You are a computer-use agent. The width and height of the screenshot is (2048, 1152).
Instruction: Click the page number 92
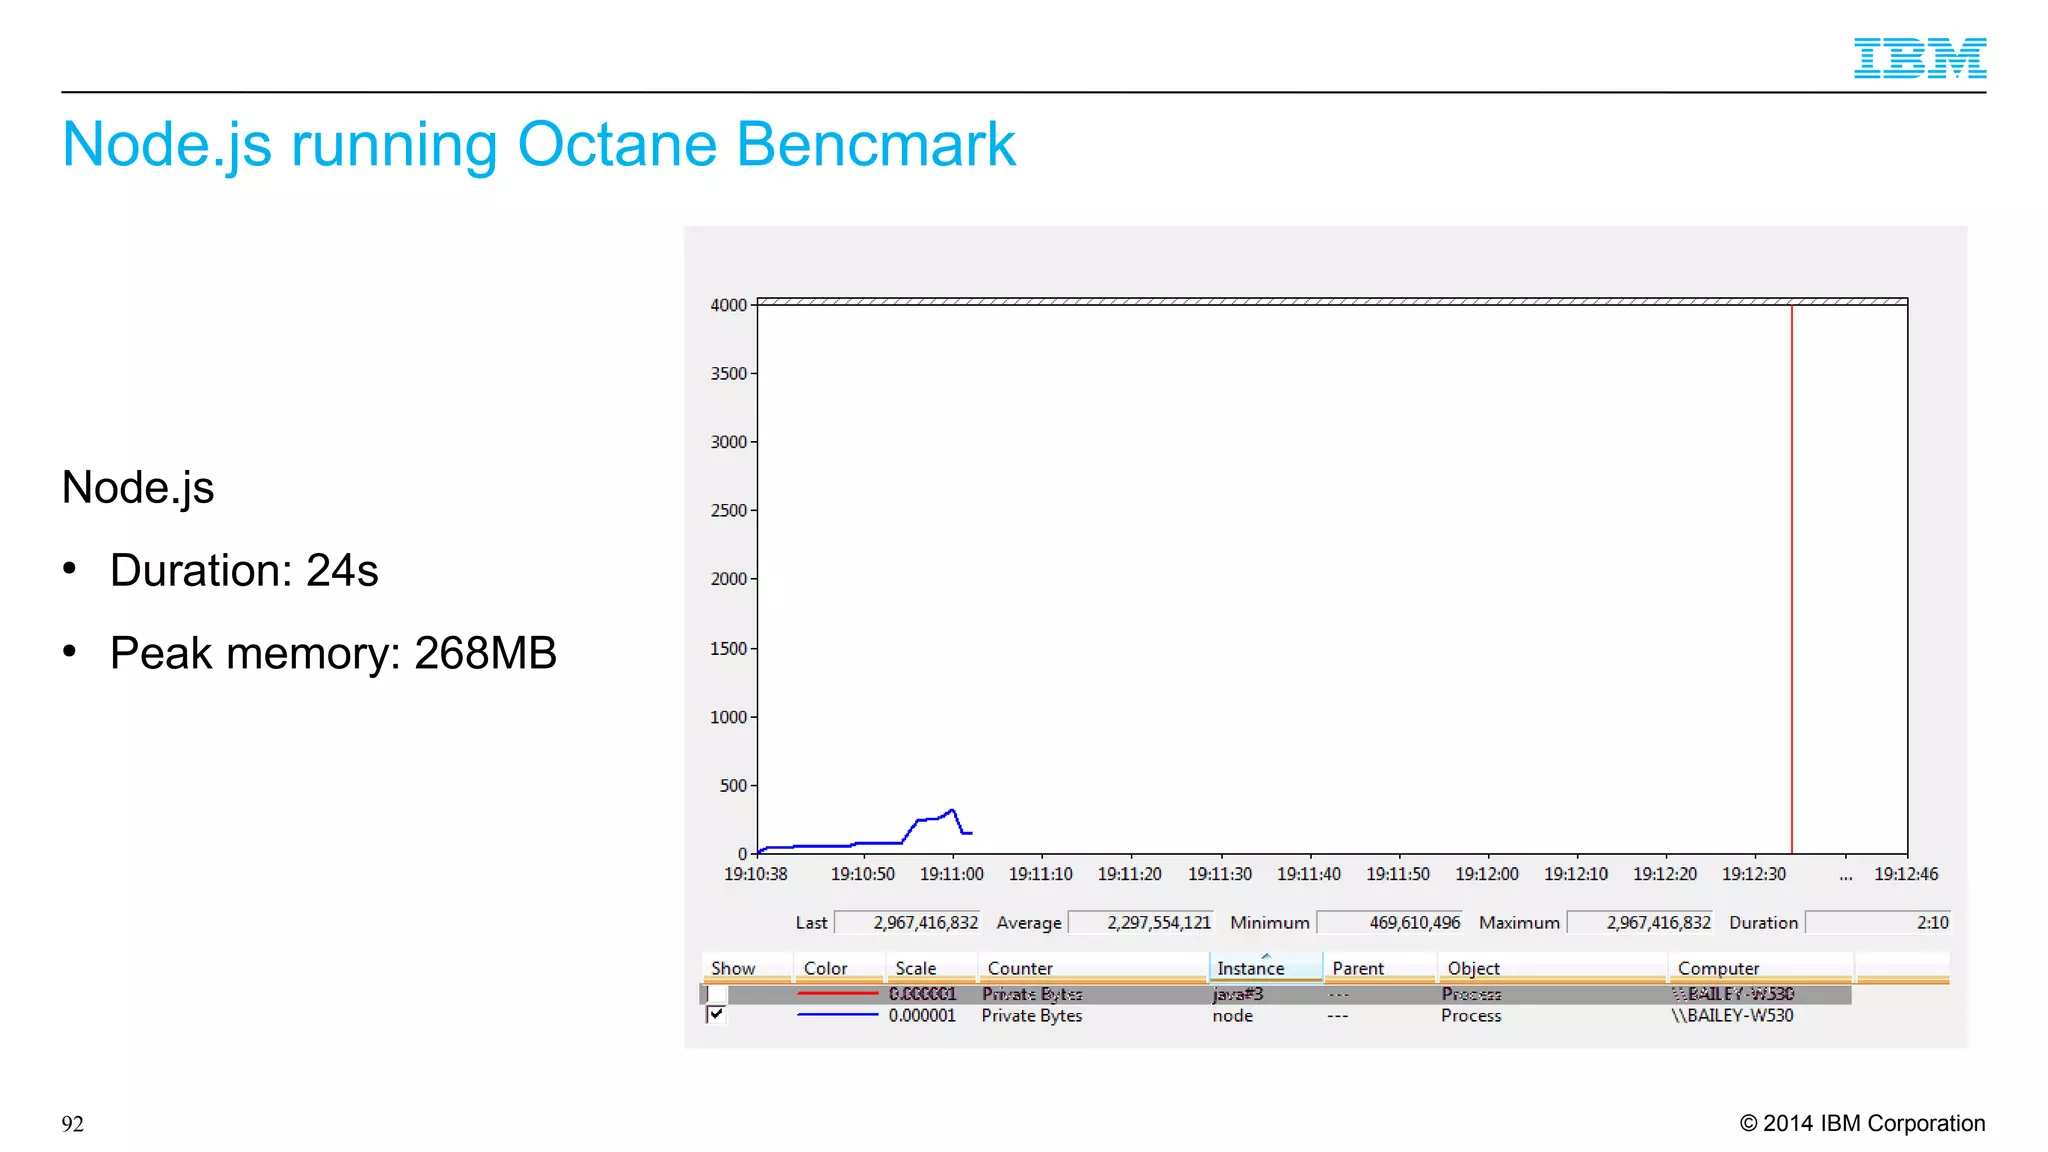pyautogui.click(x=72, y=1124)
